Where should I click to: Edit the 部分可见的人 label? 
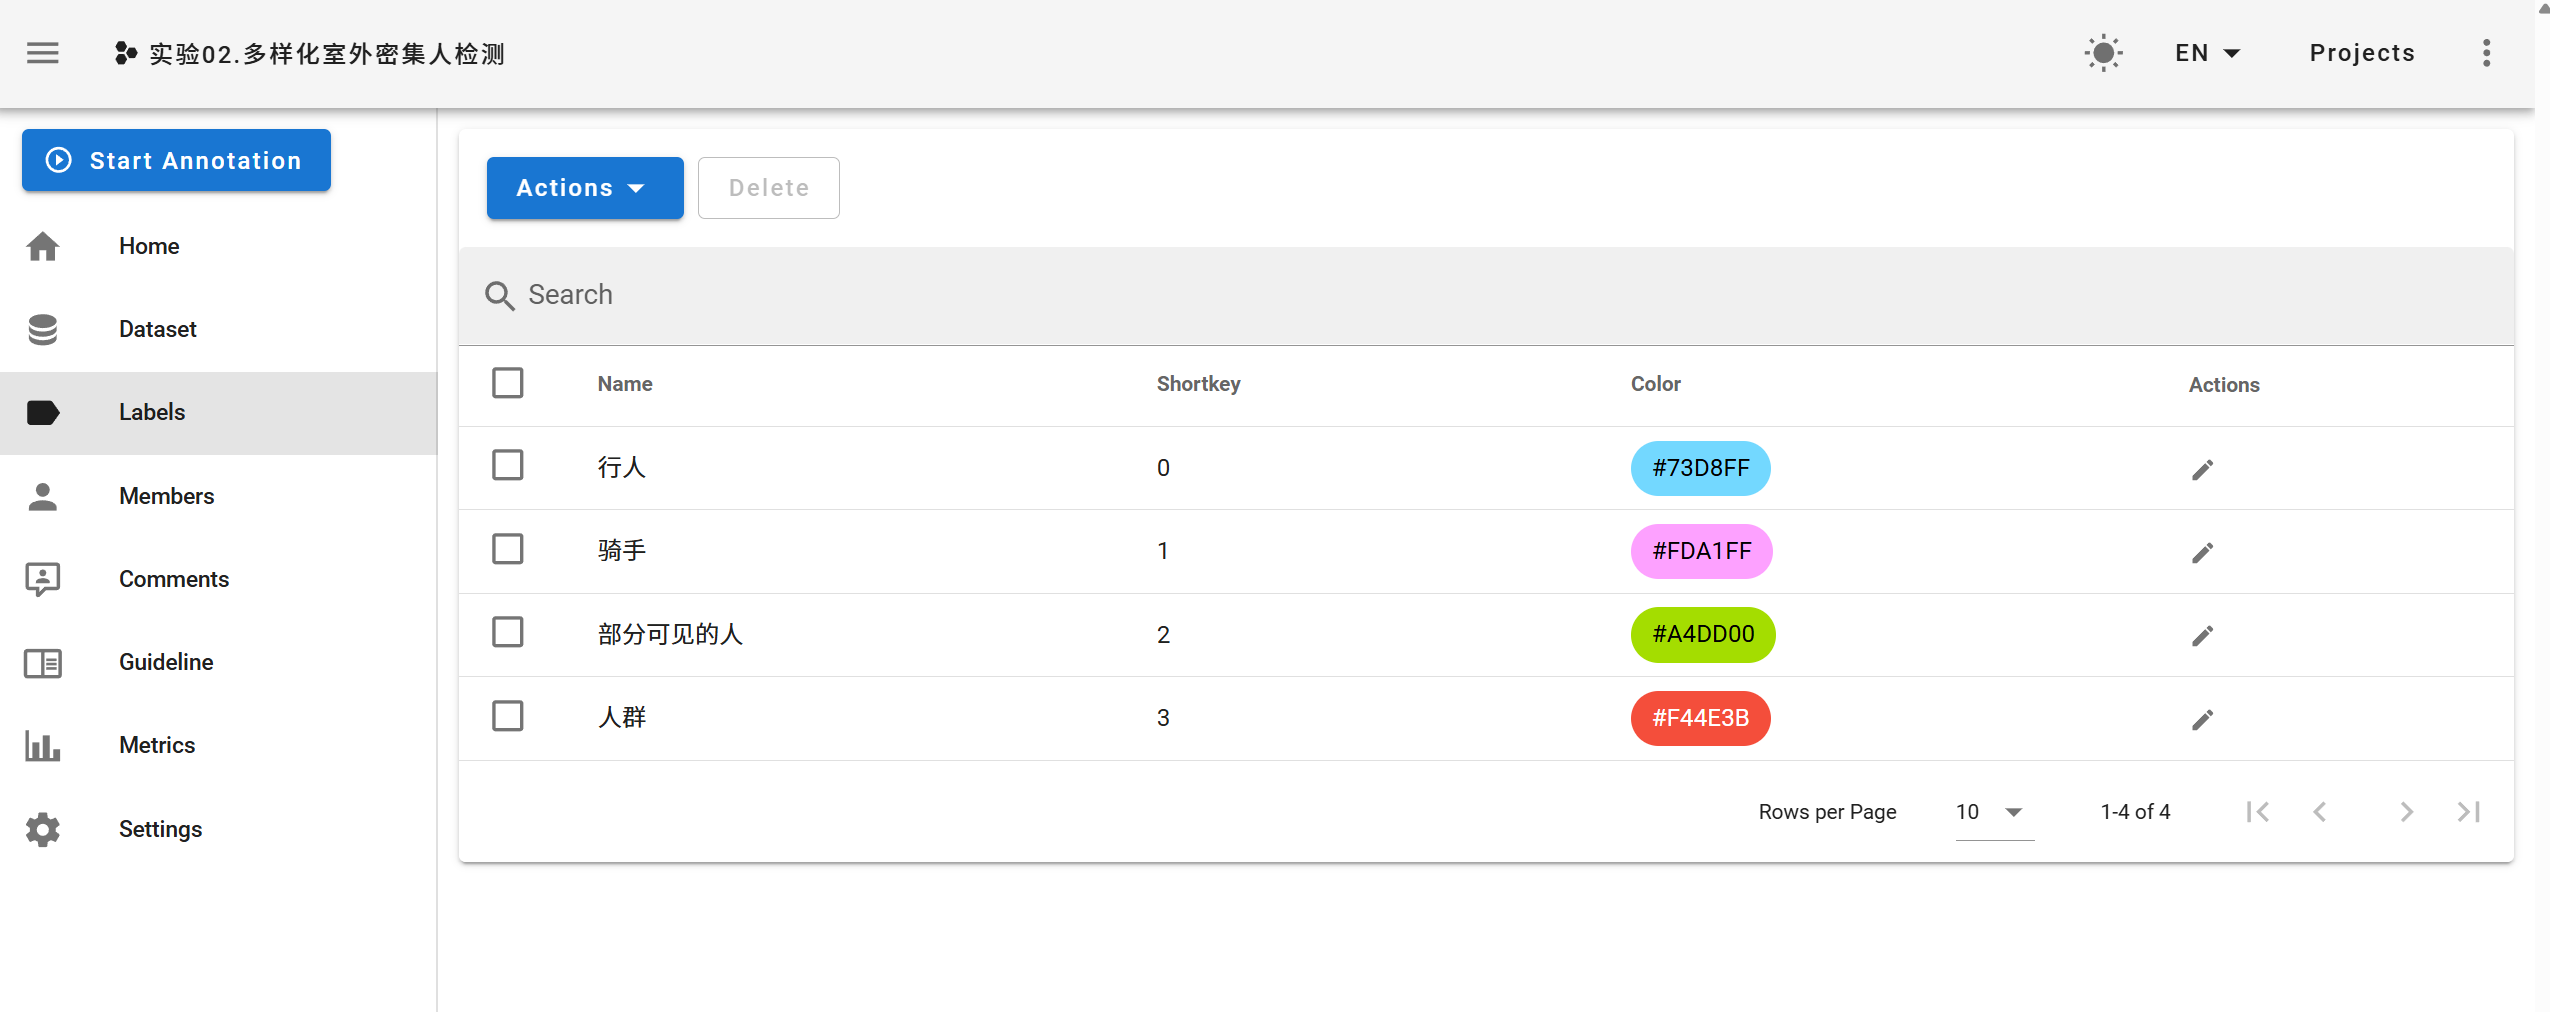[x=2202, y=635]
